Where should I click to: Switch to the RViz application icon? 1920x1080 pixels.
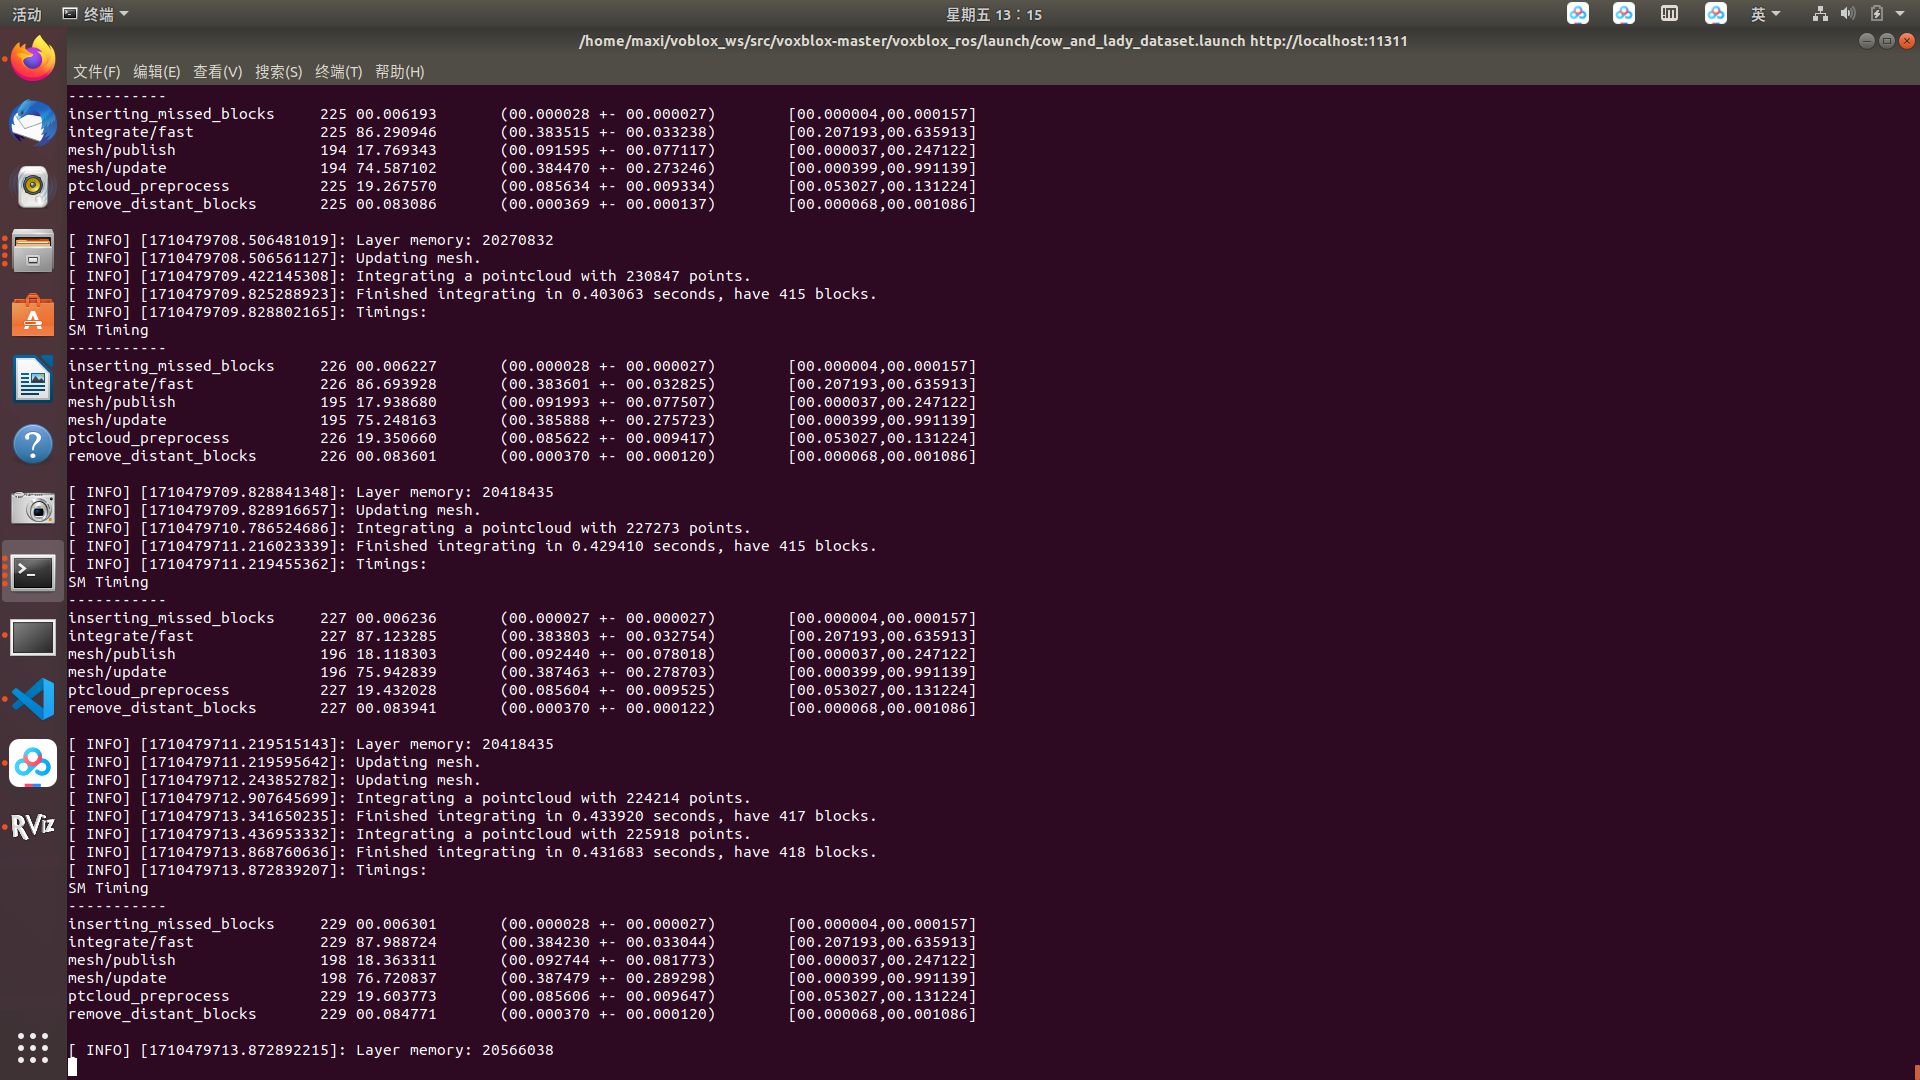coord(33,826)
